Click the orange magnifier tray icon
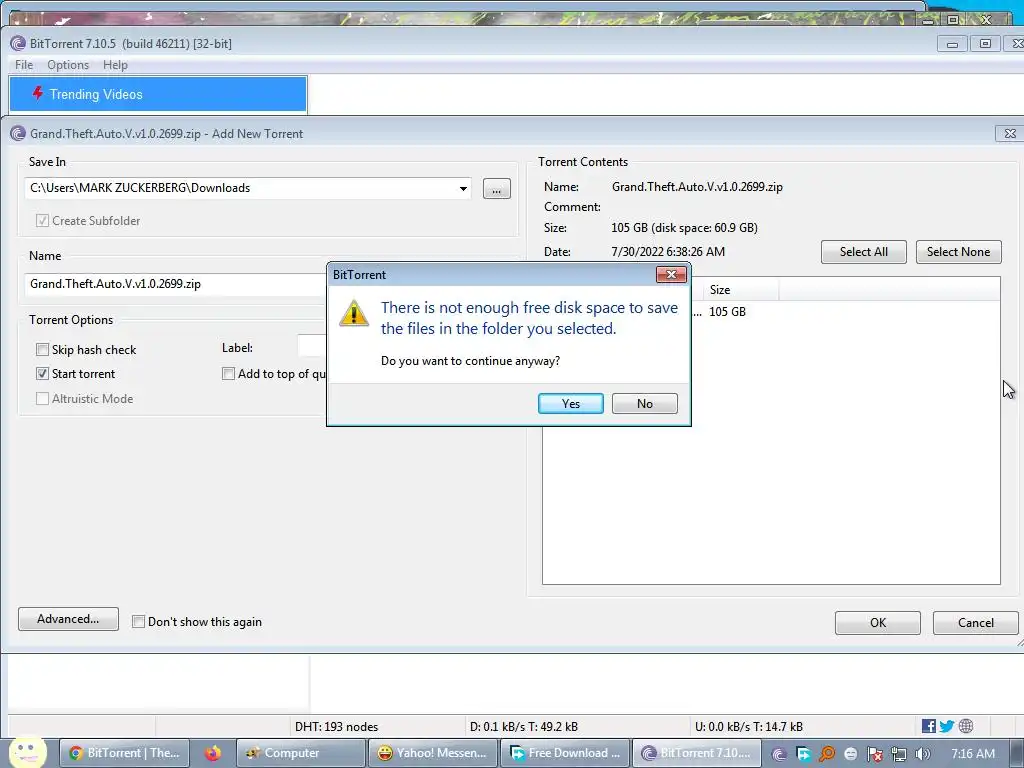Screen dimensions: 1024x768 coord(827,754)
